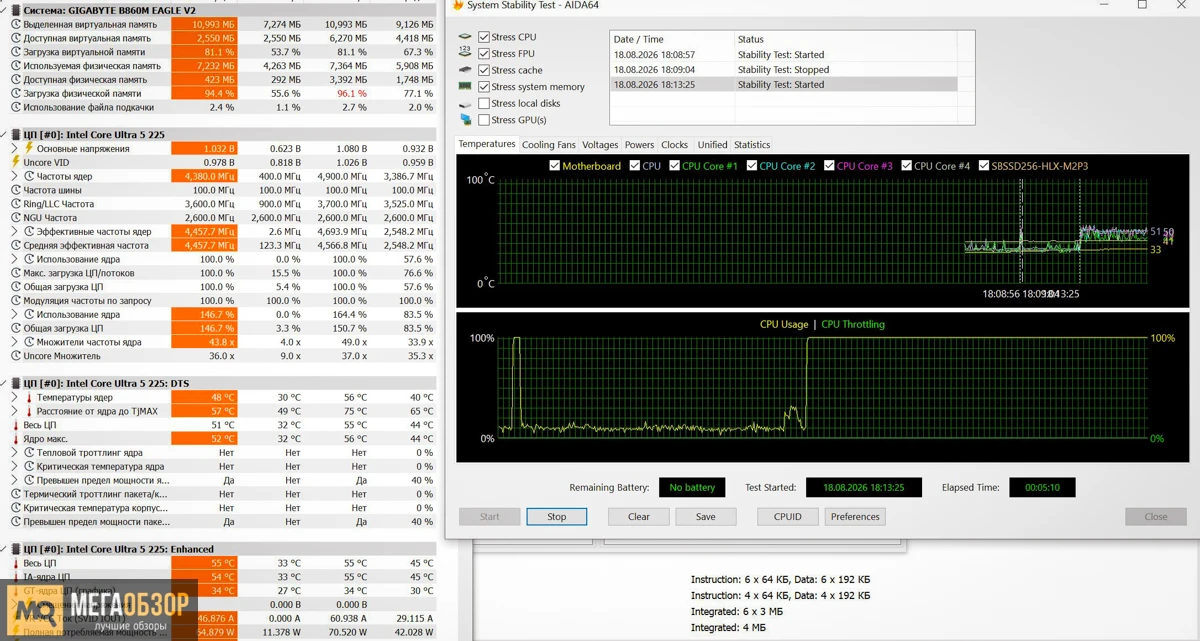The image size is (1200, 641).
Task: Click the CPU Throttling graph legend label
Action: click(853, 324)
